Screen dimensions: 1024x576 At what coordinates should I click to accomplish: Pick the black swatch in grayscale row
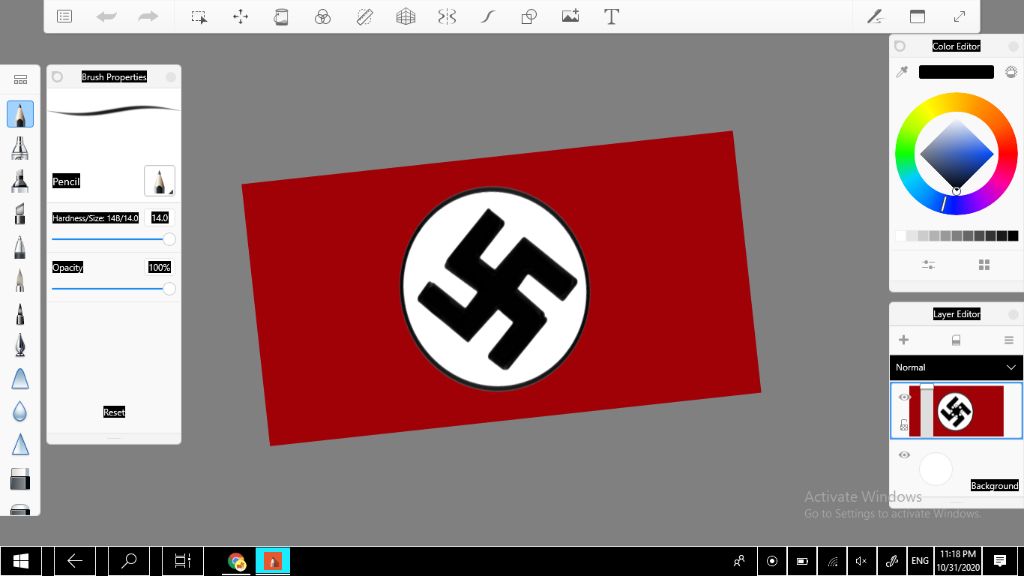pyautogui.click(x=1013, y=236)
